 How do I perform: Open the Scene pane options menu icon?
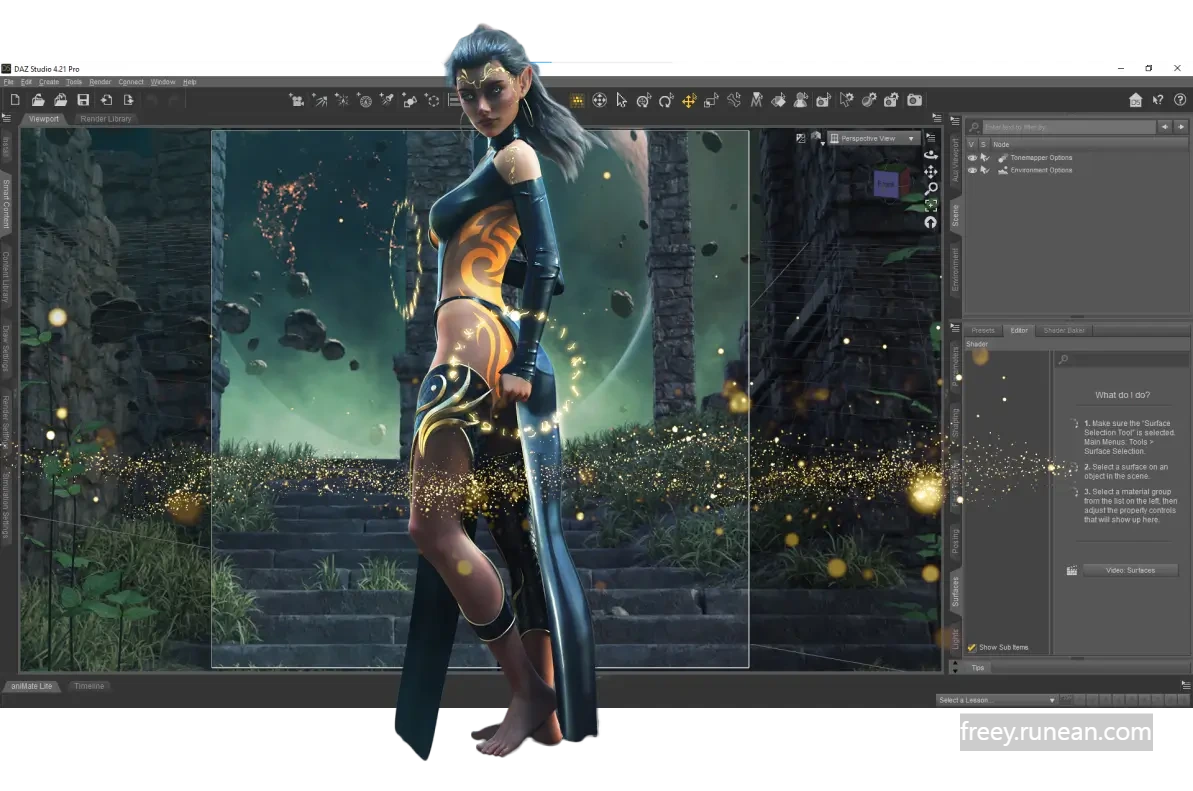pyautogui.click(x=956, y=121)
